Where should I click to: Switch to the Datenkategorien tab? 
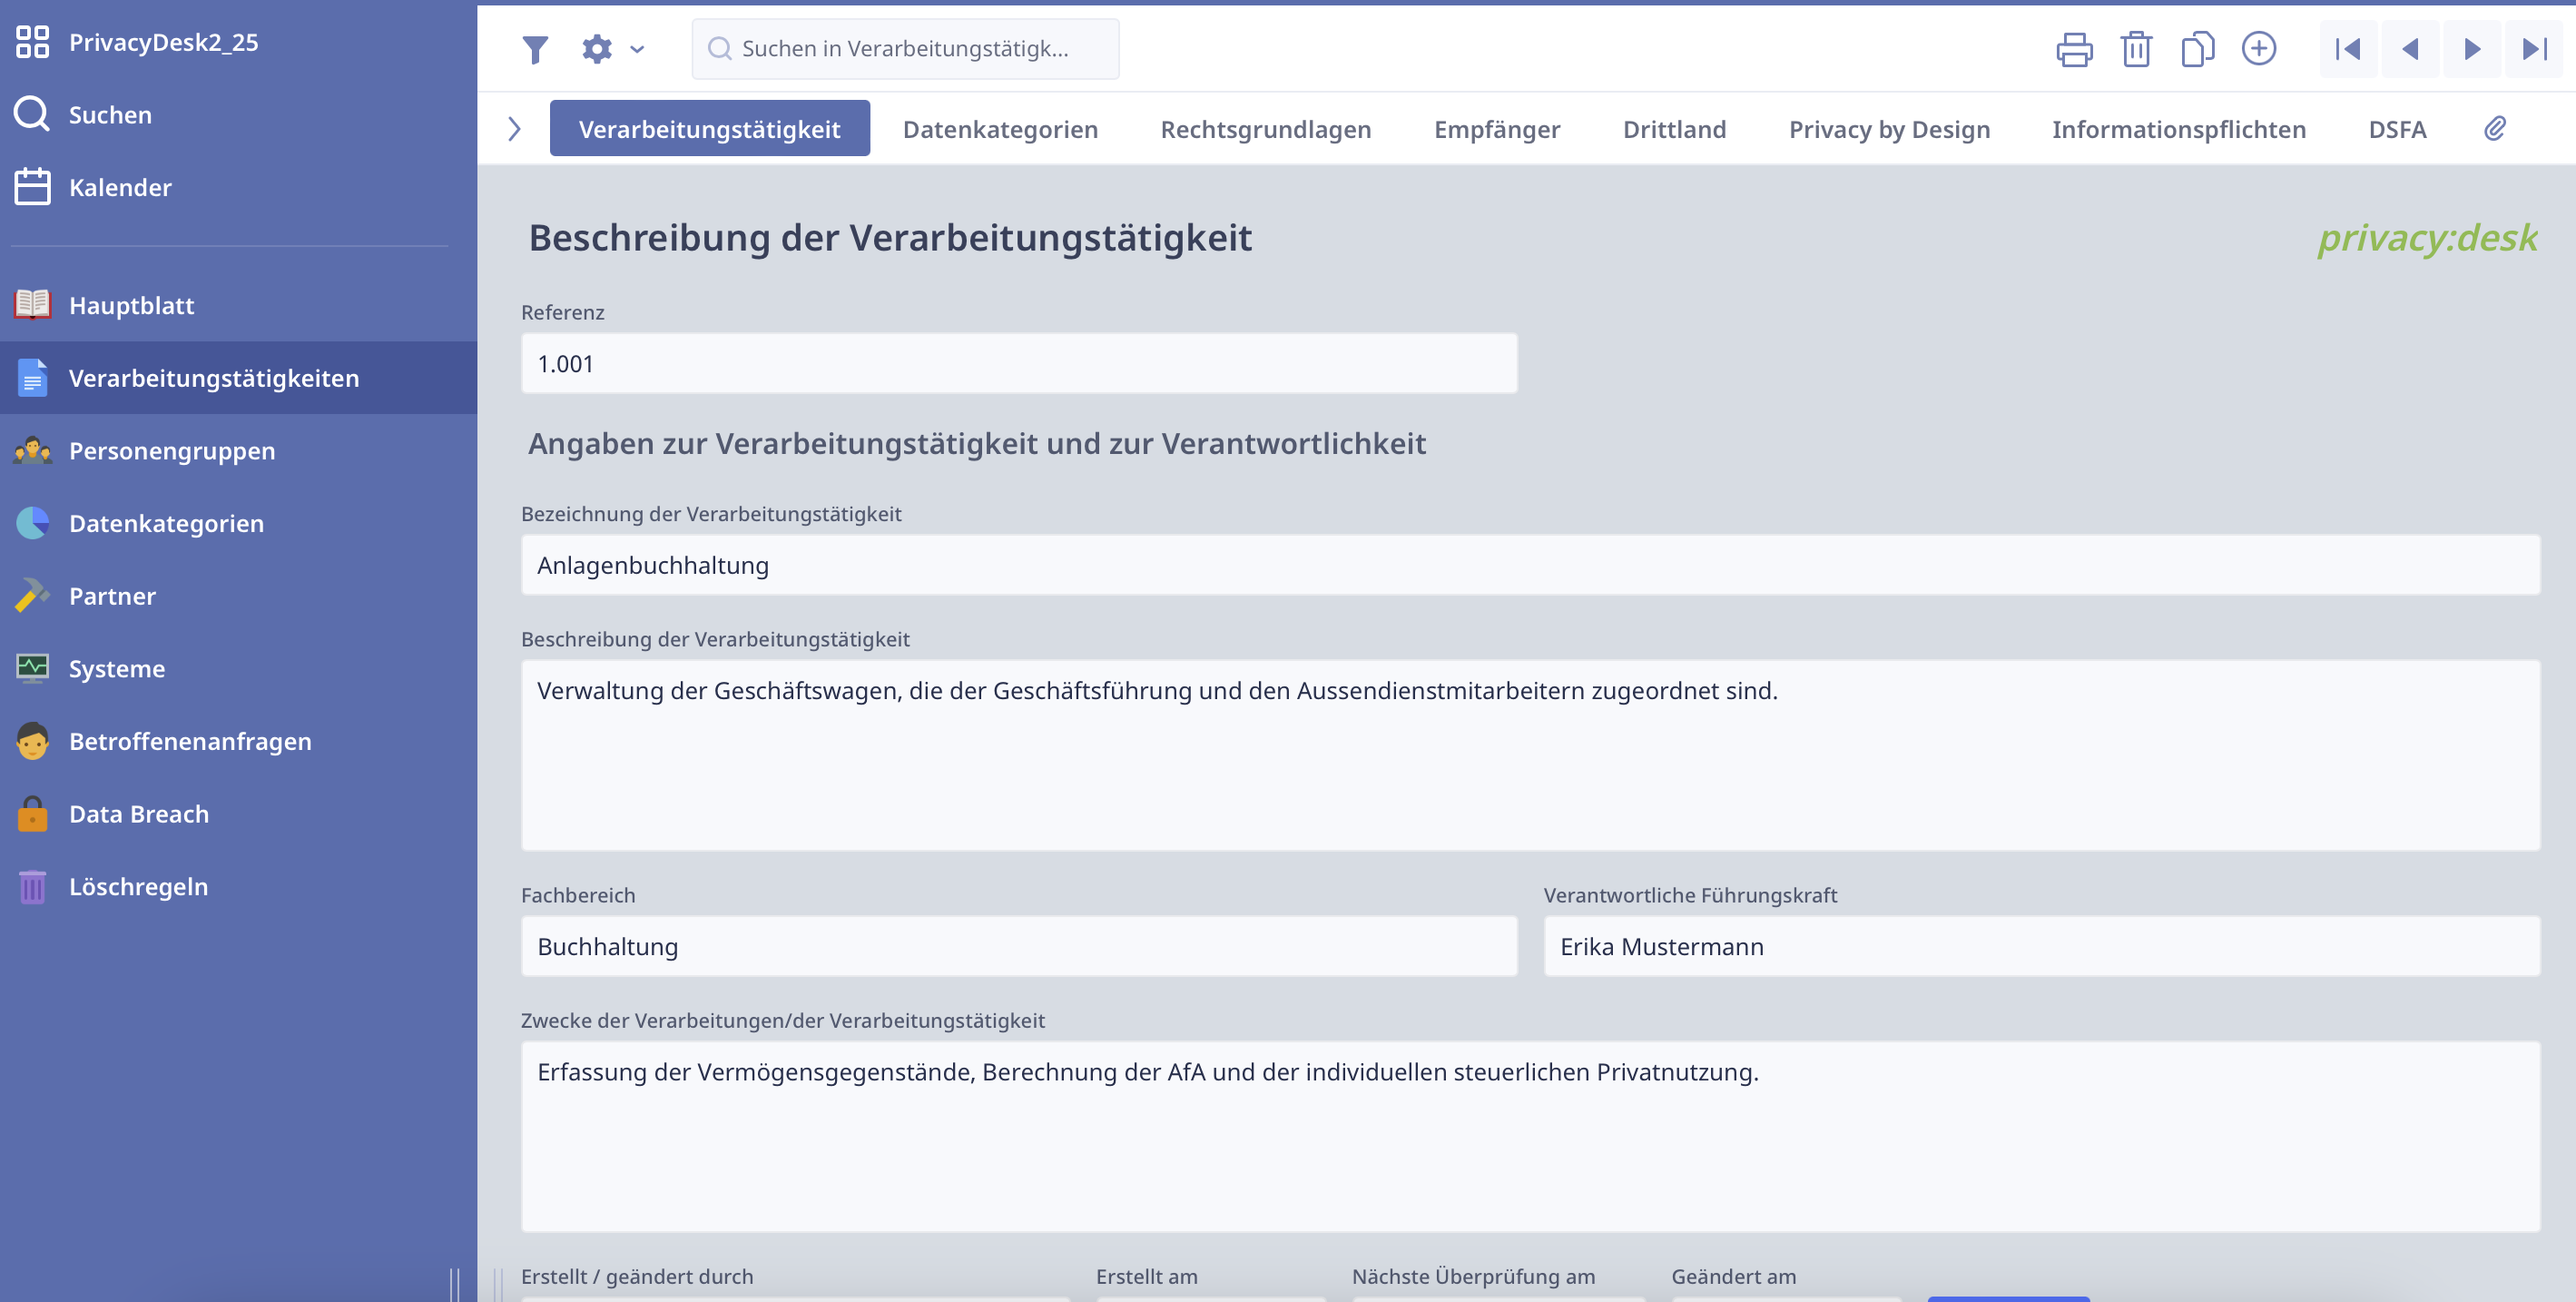tap(999, 129)
